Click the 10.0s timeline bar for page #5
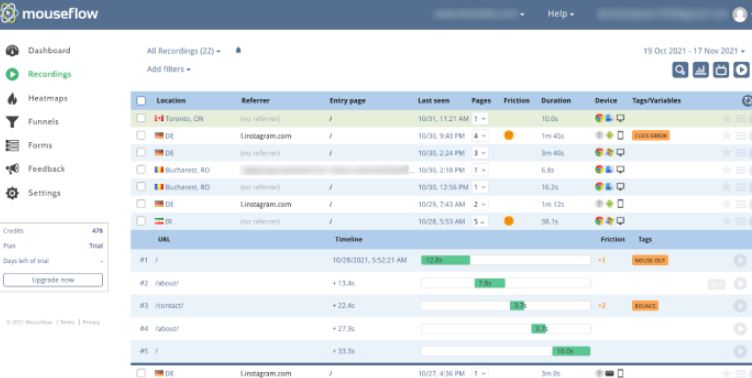The height and width of the screenshot is (378, 752). click(x=571, y=351)
